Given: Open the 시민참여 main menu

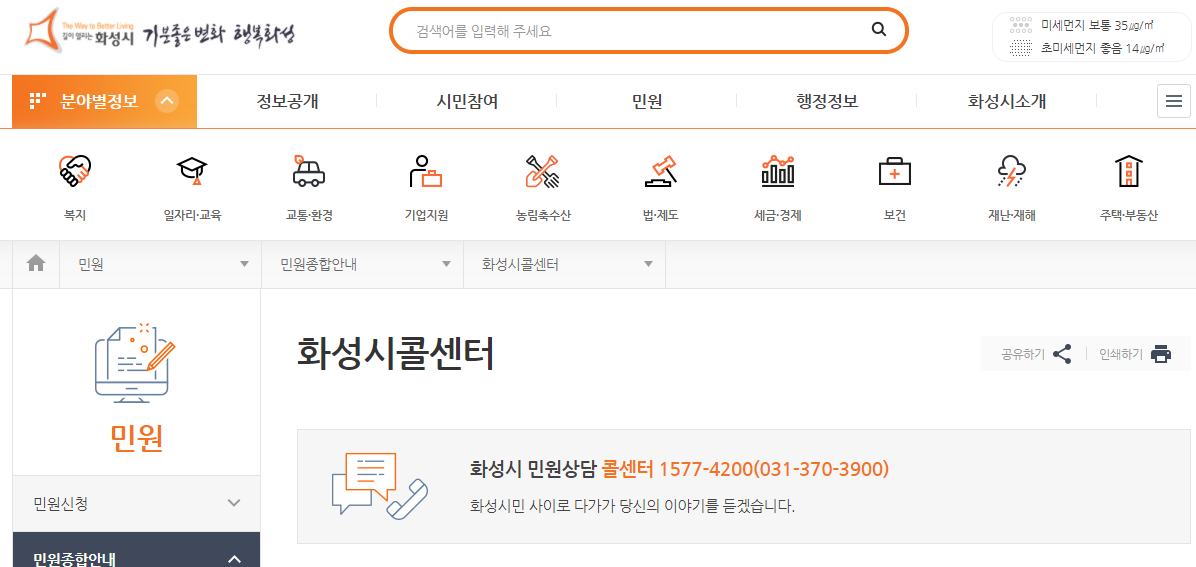Looking at the screenshot, I should 467,101.
